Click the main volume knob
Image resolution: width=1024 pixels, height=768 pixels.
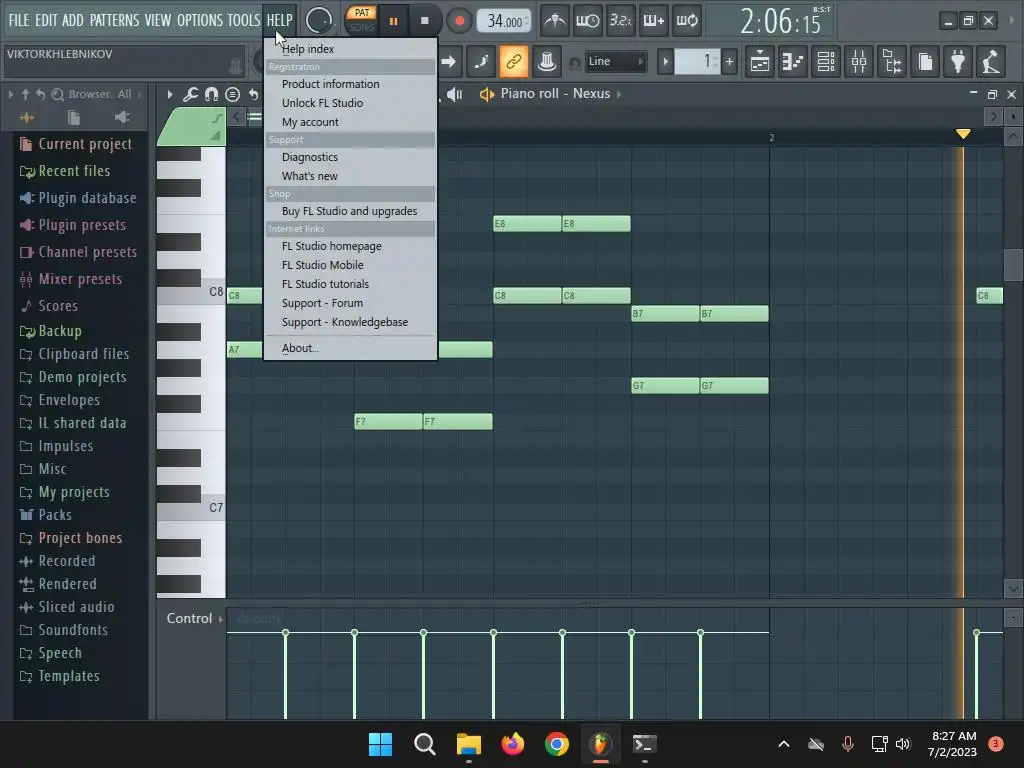(x=319, y=20)
